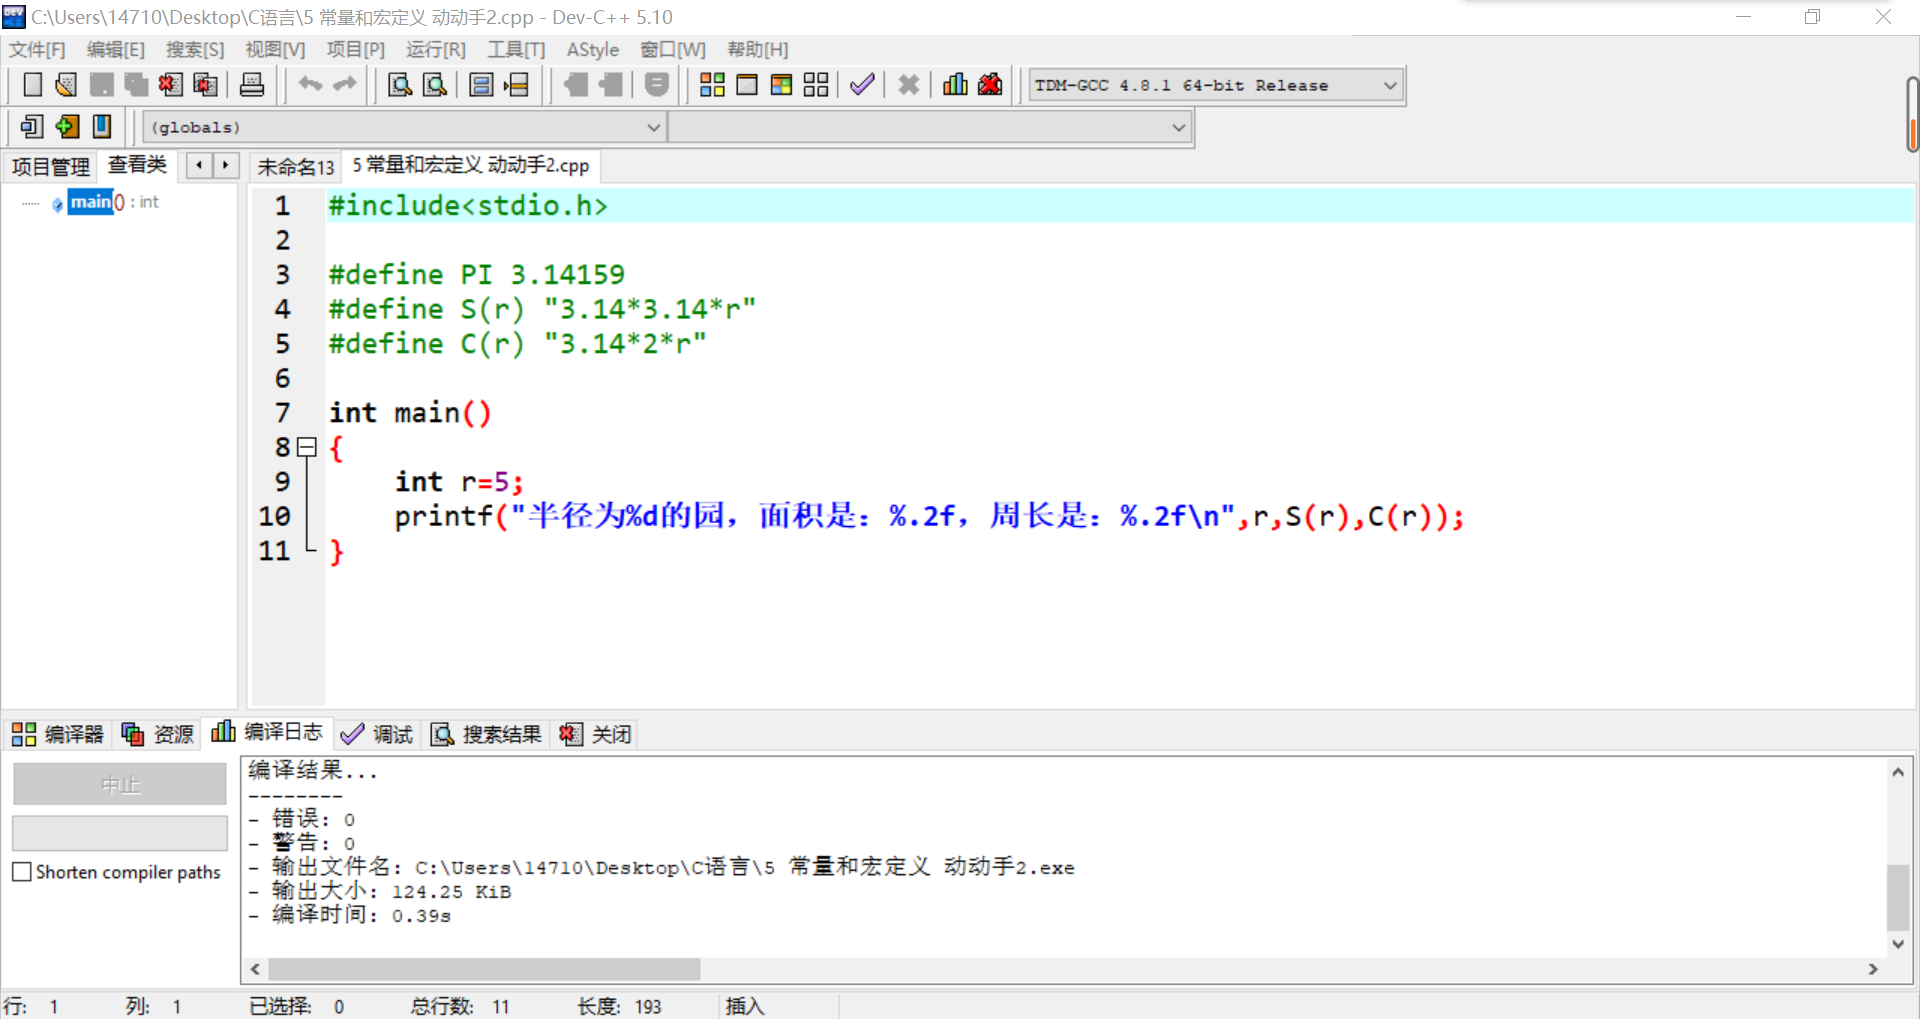Screen dimensions: 1920x1019
Task: Click the Rebuild All grid icon
Action: (816, 85)
